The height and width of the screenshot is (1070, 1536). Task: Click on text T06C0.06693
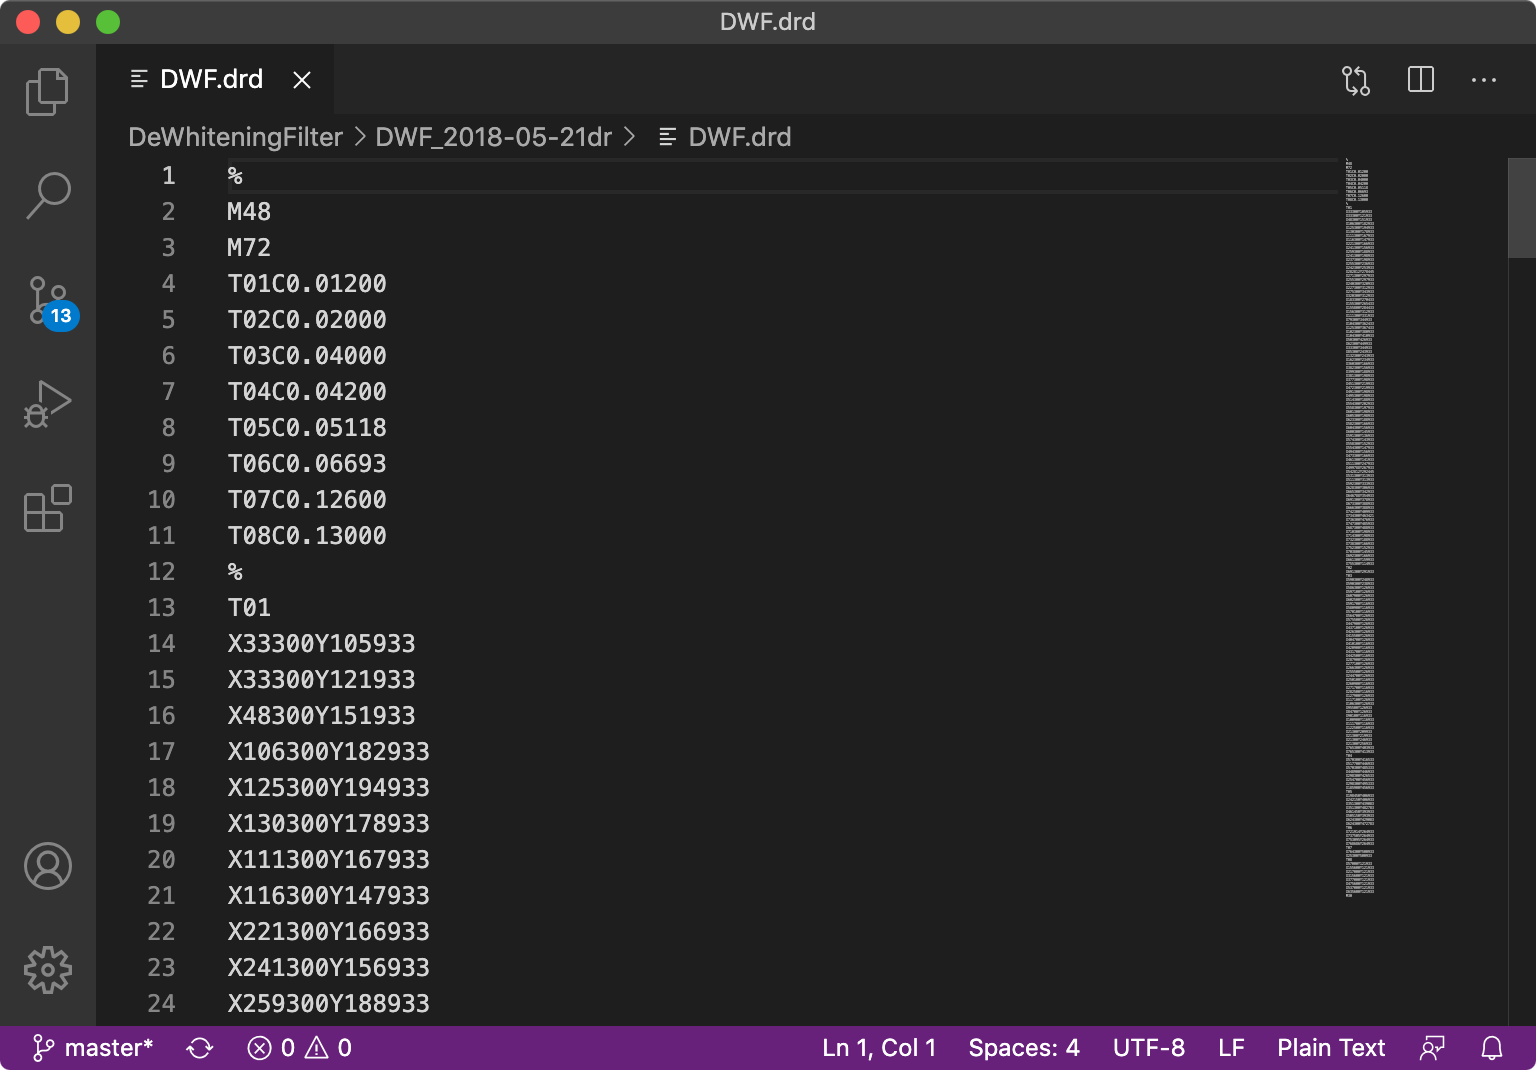click(x=307, y=464)
